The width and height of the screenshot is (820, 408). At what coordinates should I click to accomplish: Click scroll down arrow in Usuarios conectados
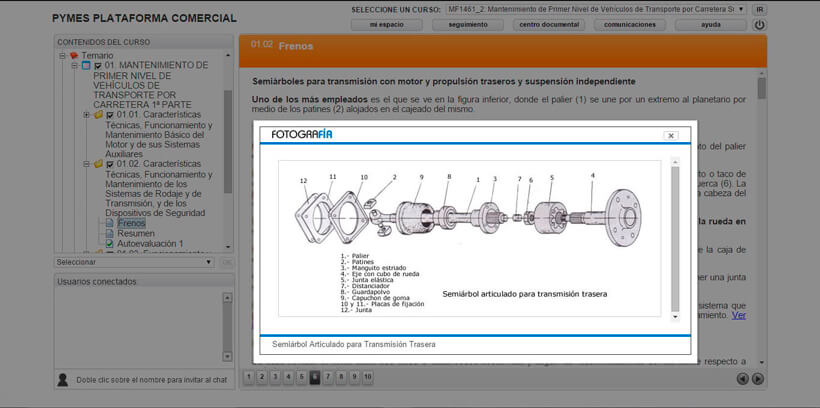coord(227,356)
